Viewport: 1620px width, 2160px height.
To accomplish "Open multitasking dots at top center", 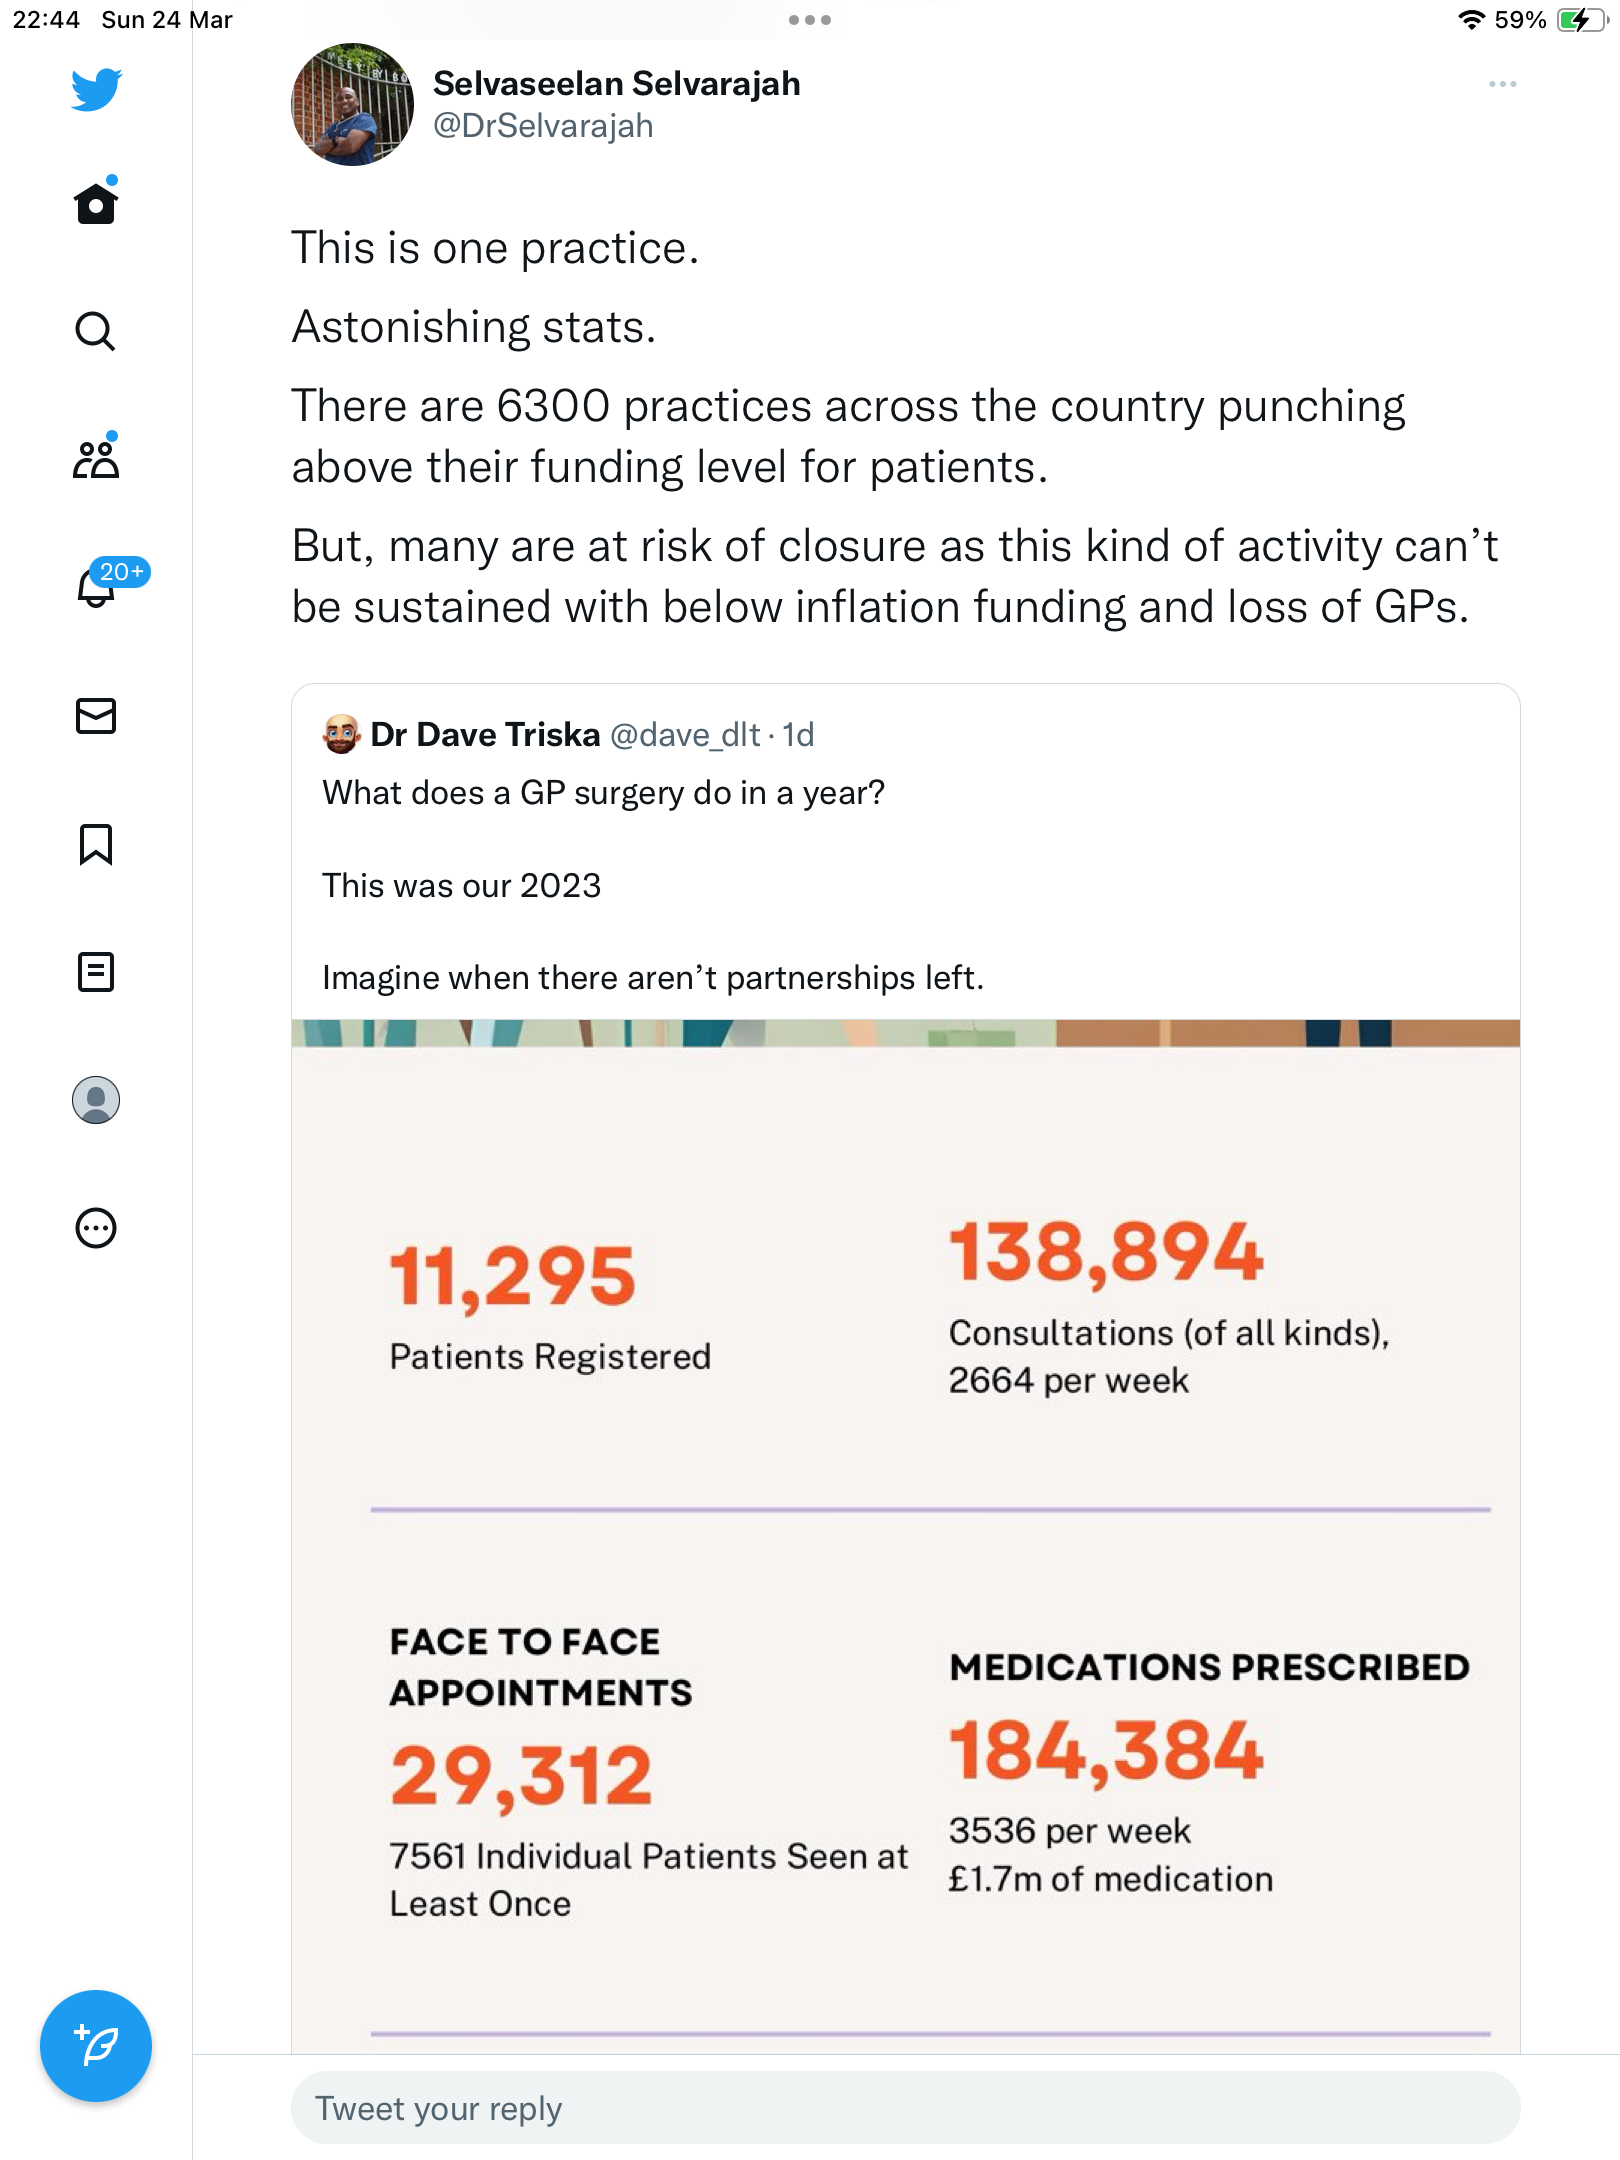I will click(810, 20).
